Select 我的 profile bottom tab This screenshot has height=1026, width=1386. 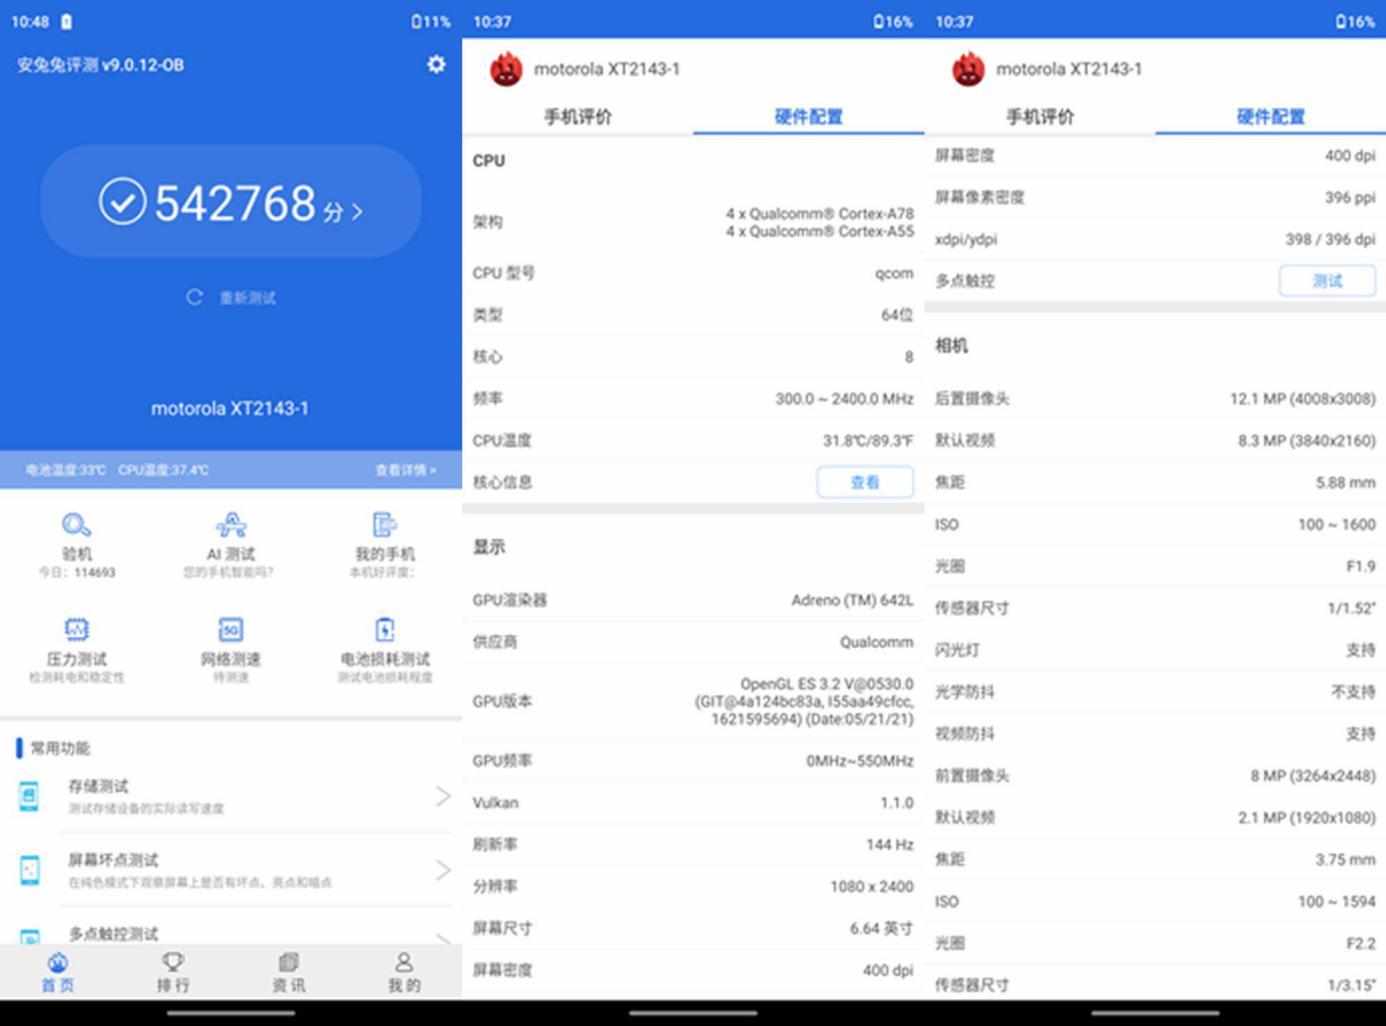pyautogui.click(x=404, y=972)
